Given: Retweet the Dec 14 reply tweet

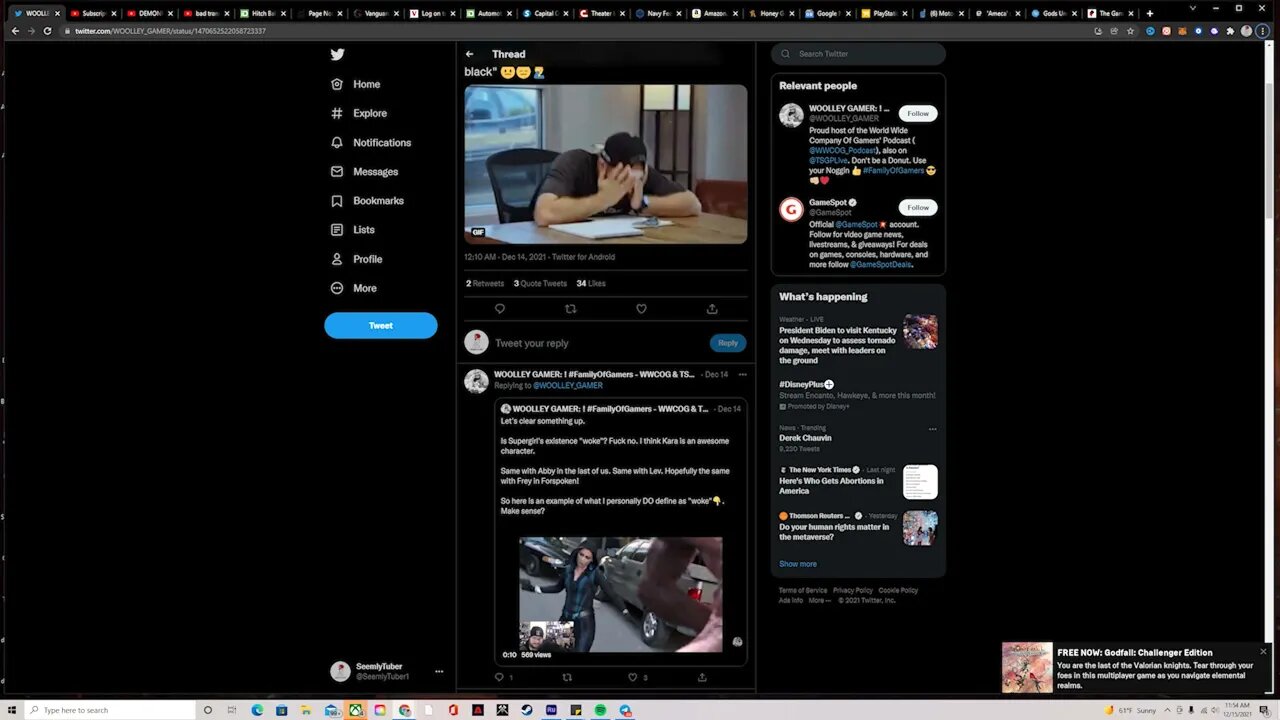Looking at the screenshot, I should 567,677.
